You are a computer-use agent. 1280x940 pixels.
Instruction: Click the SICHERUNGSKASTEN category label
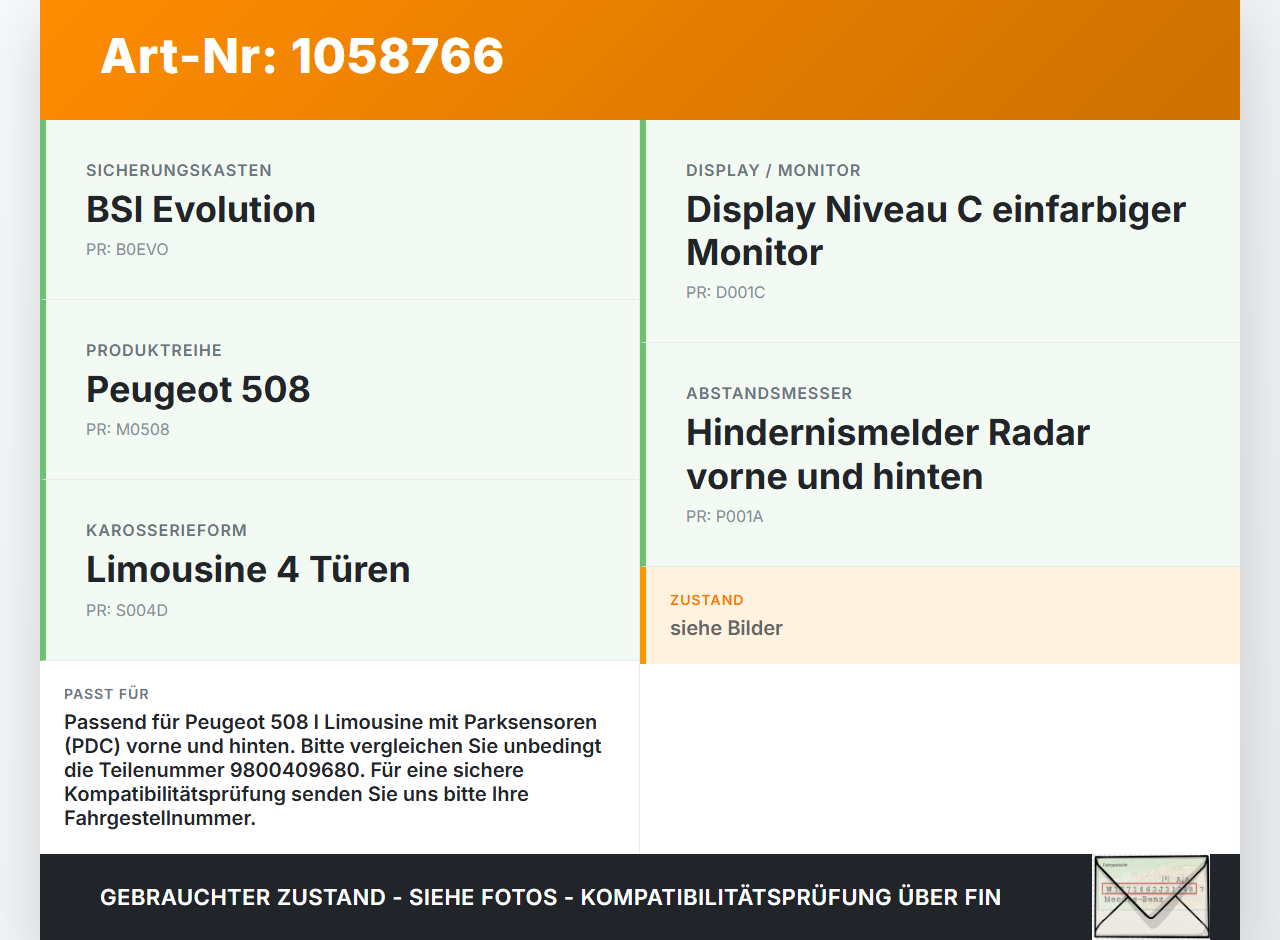click(179, 170)
